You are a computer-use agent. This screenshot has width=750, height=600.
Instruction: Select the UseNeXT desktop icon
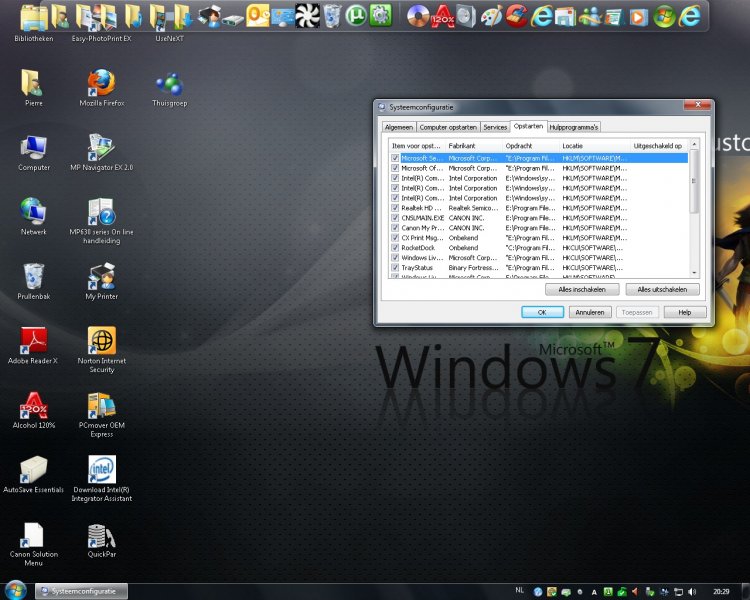pyautogui.click(x=169, y=22)
